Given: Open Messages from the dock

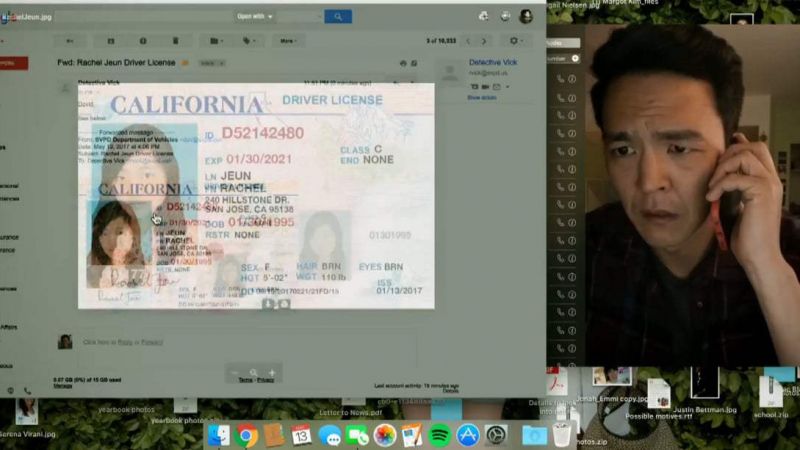Looking at the screenshot, I should 330,435.
